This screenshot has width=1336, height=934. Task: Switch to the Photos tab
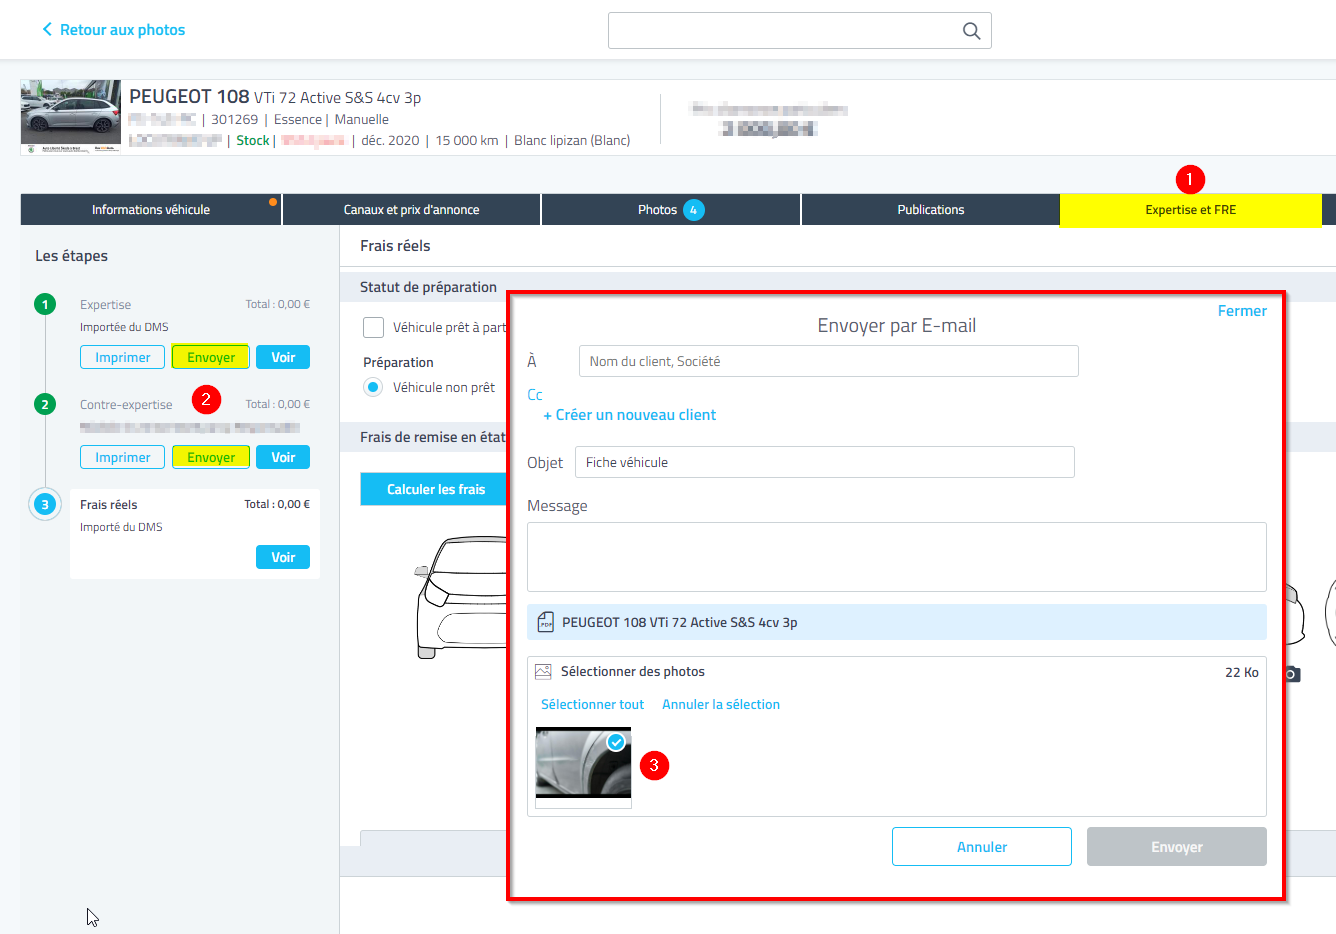(671, 210)
